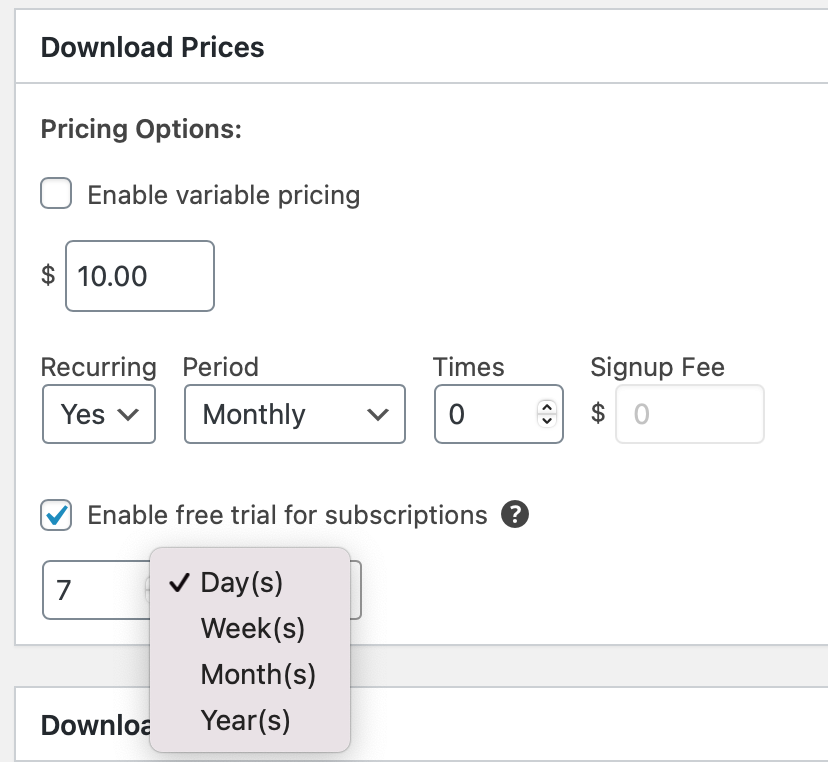Uncheck Enable free trial for subscriptions
Image resolution: width=828 pixels, height=762 pixels.
[56, 515]
